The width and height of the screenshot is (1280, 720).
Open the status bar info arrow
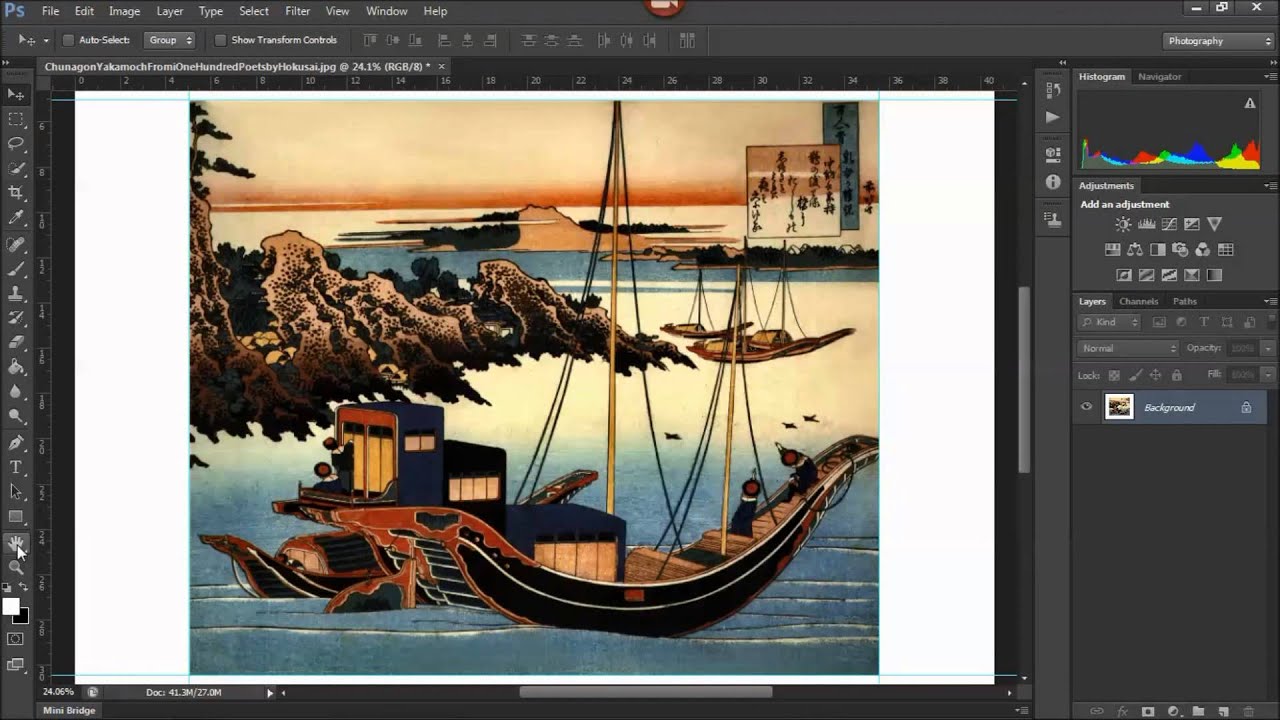click(269, 692)
